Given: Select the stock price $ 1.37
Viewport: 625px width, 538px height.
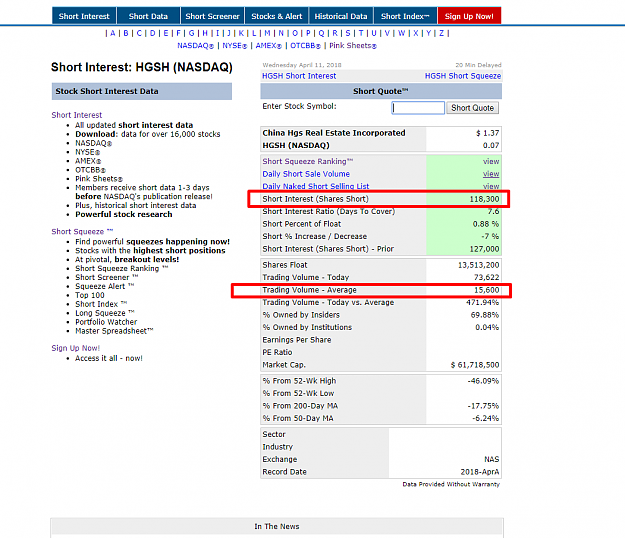Looking at the screenshot, I should (487, 133).
